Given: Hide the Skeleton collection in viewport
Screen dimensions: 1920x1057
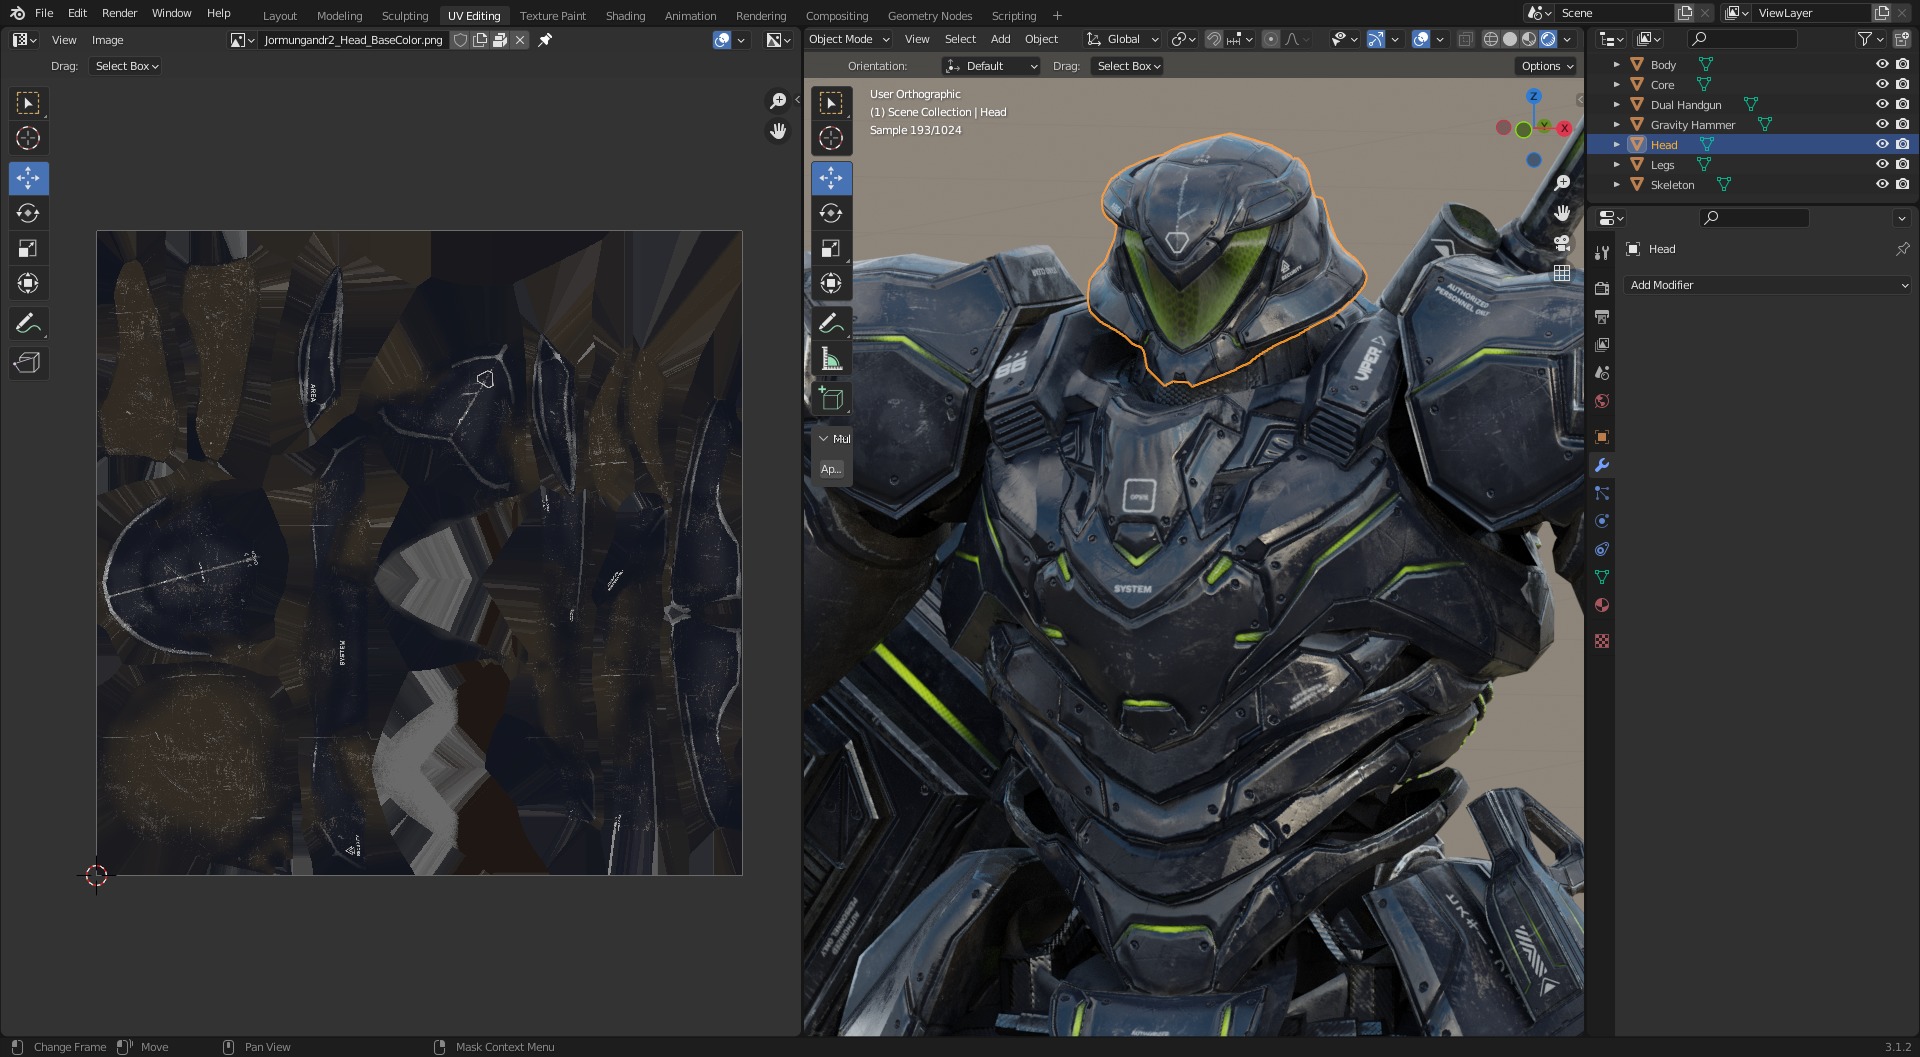Looking at the screenshot, I should (x=1882, y=184).
